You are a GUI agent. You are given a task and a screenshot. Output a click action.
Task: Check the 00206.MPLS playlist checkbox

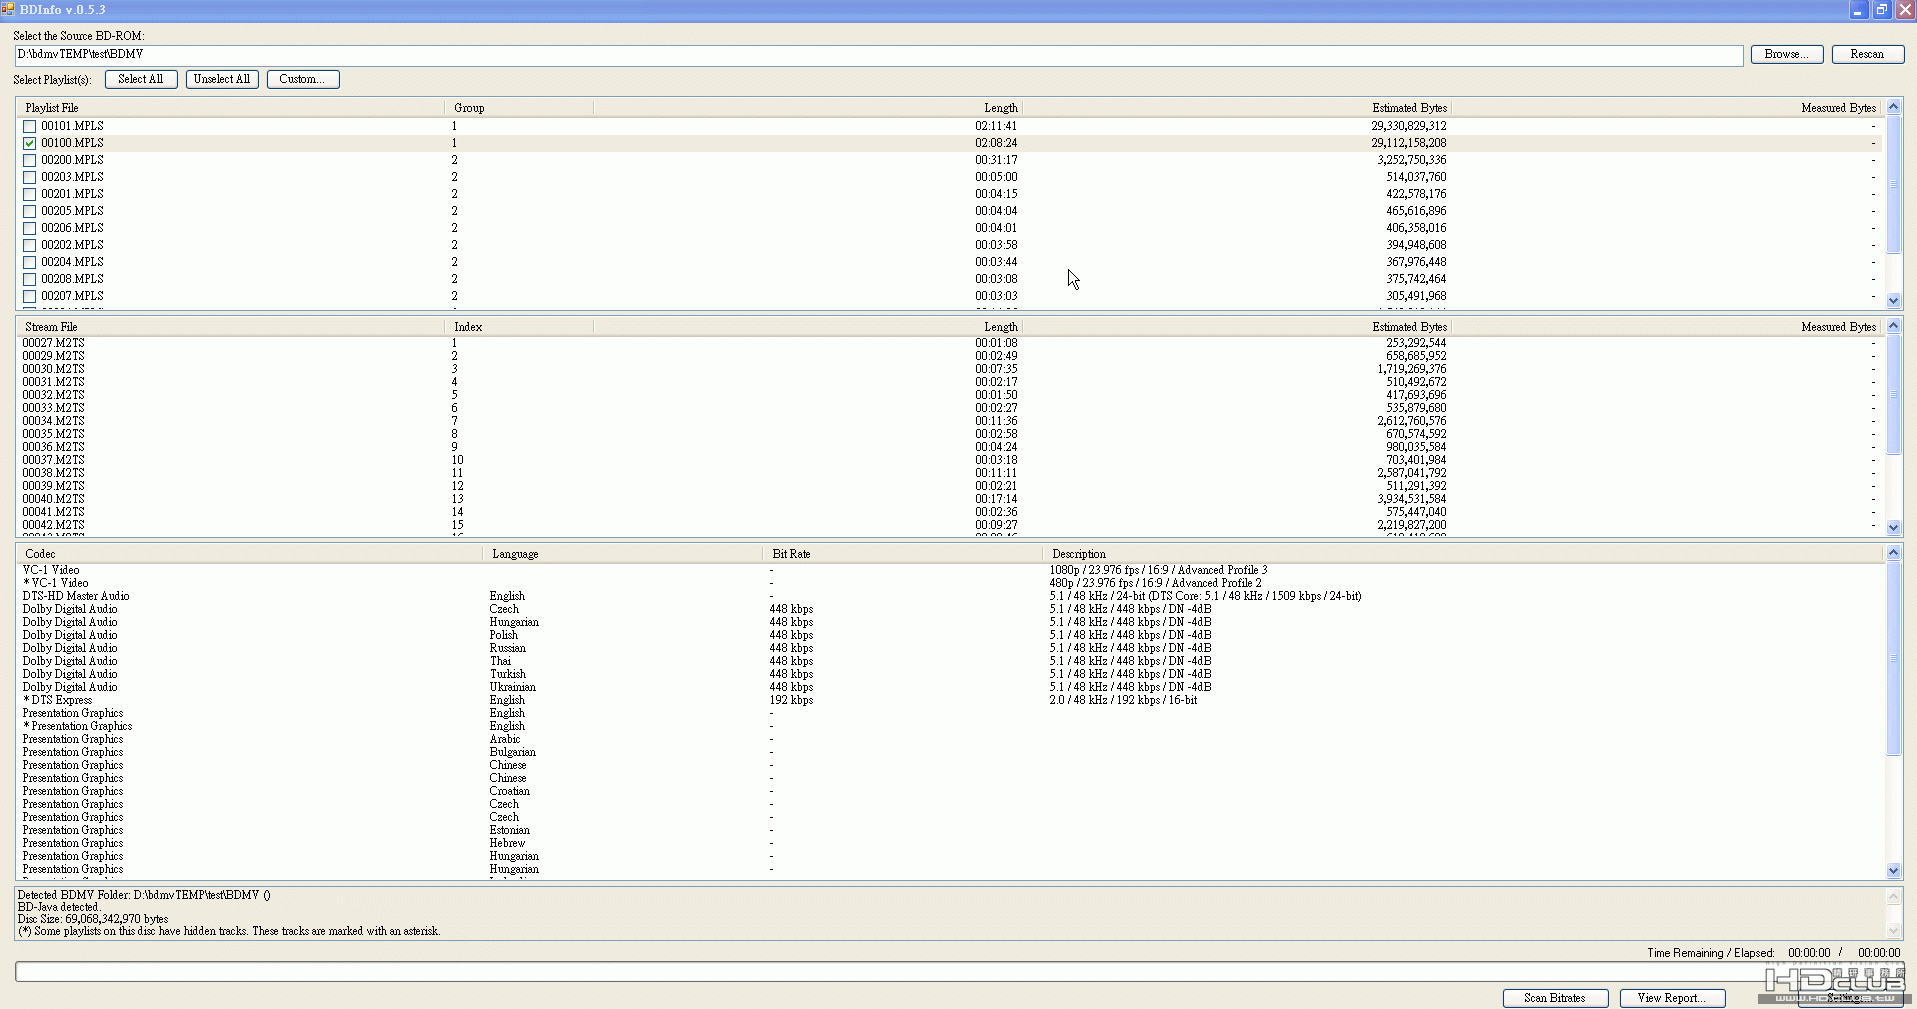pos(30,229)
